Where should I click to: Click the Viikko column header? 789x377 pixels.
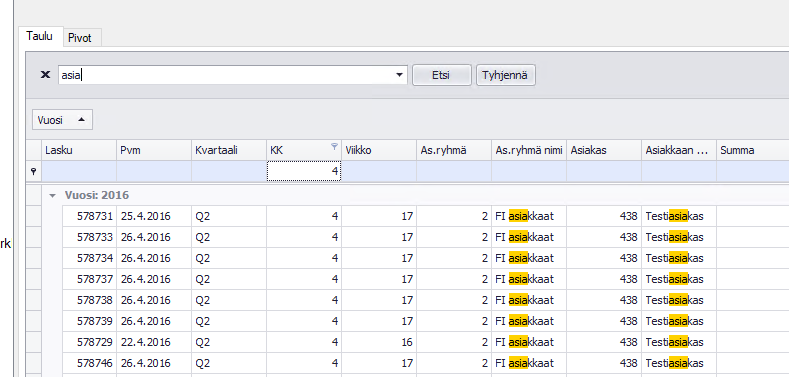379,150
